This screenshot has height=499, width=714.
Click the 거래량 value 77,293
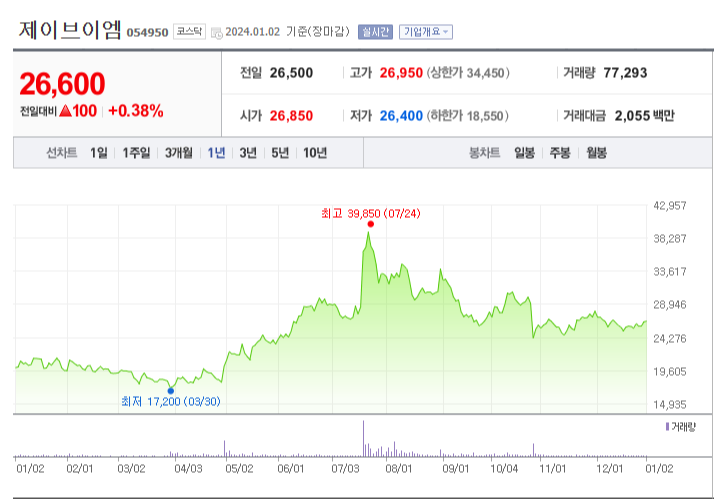[625, 73]
